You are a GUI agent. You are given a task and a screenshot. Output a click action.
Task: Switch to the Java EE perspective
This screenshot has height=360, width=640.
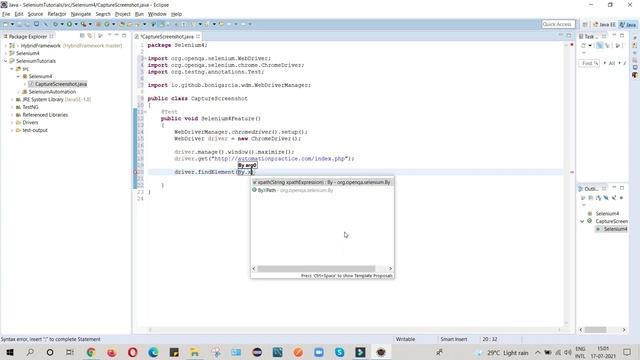click(604, 24)
